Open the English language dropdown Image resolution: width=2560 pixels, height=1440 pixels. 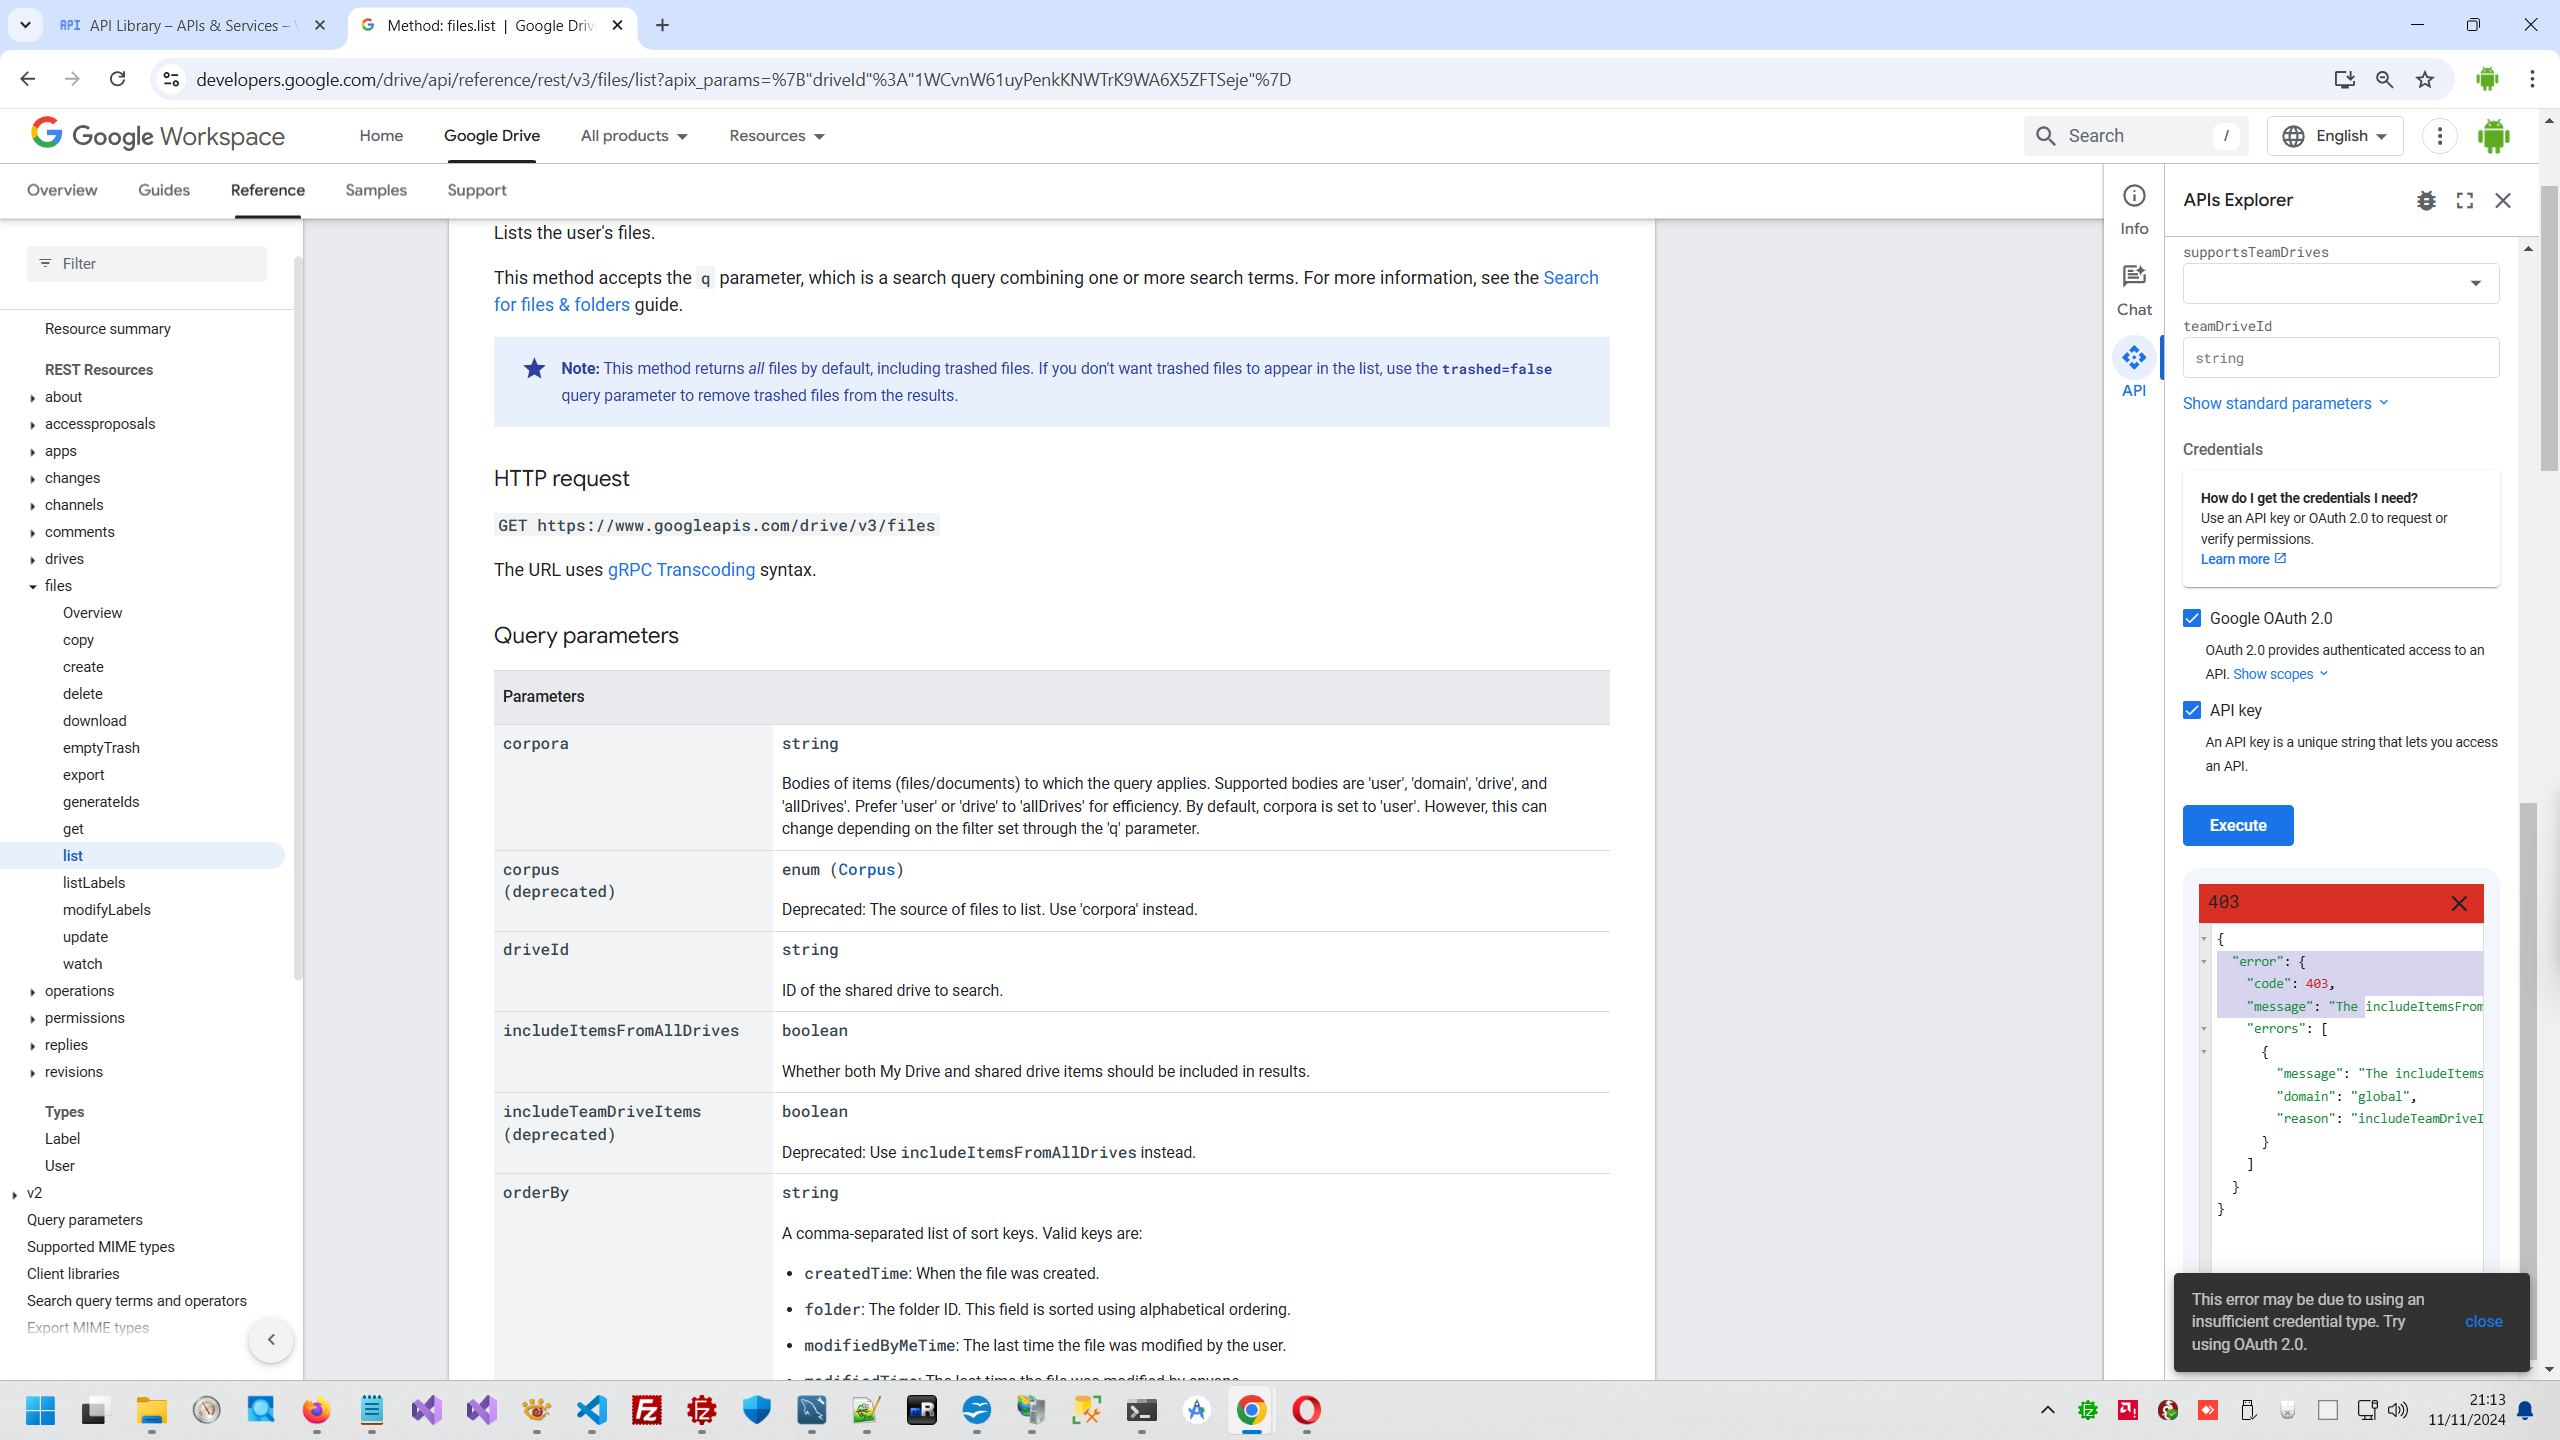[2335, 136]
